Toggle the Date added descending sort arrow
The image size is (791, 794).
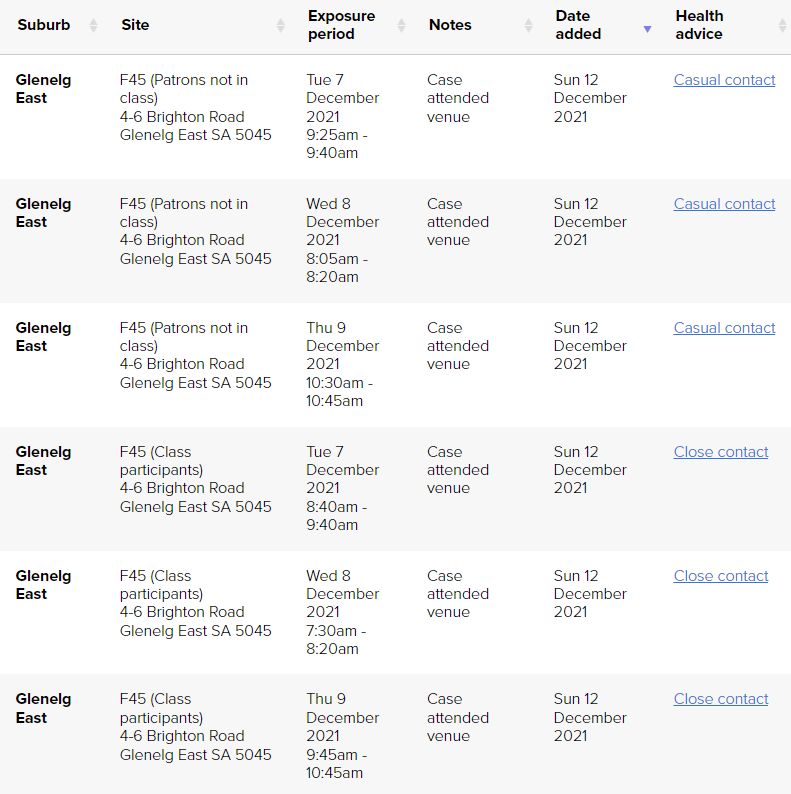coord(647,28)
